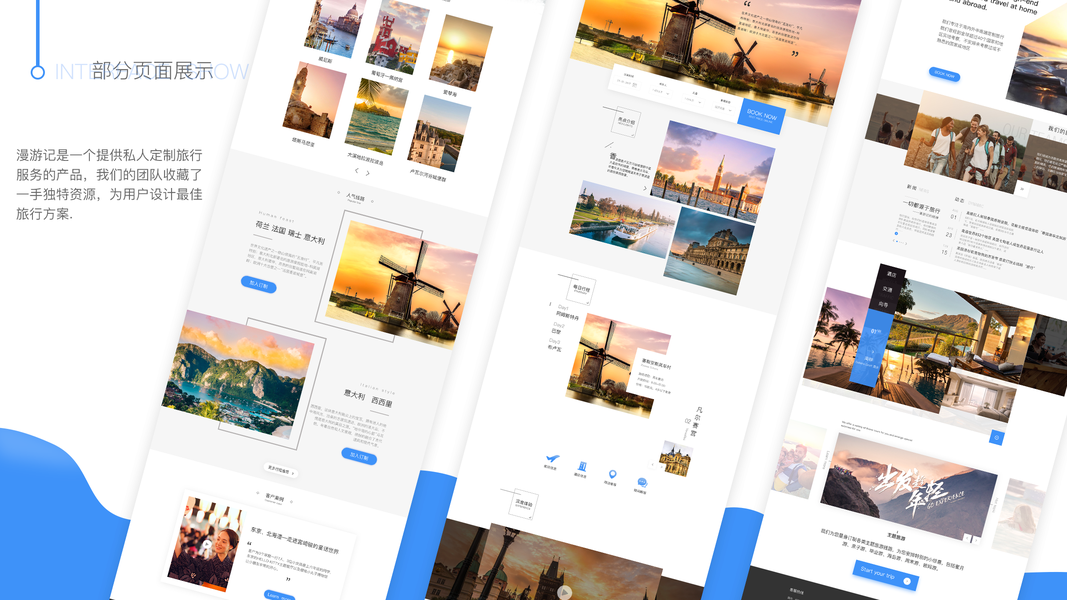Click Start your trip button

point(885,575)
